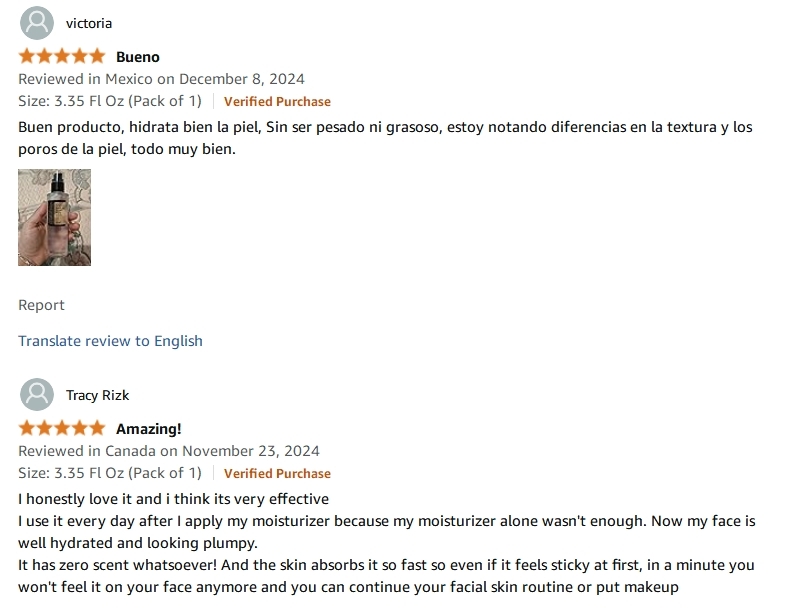The height and width of the screenshot is (613, 804).
Task: Open the Bueno review title
Action: tap(138, 57)
